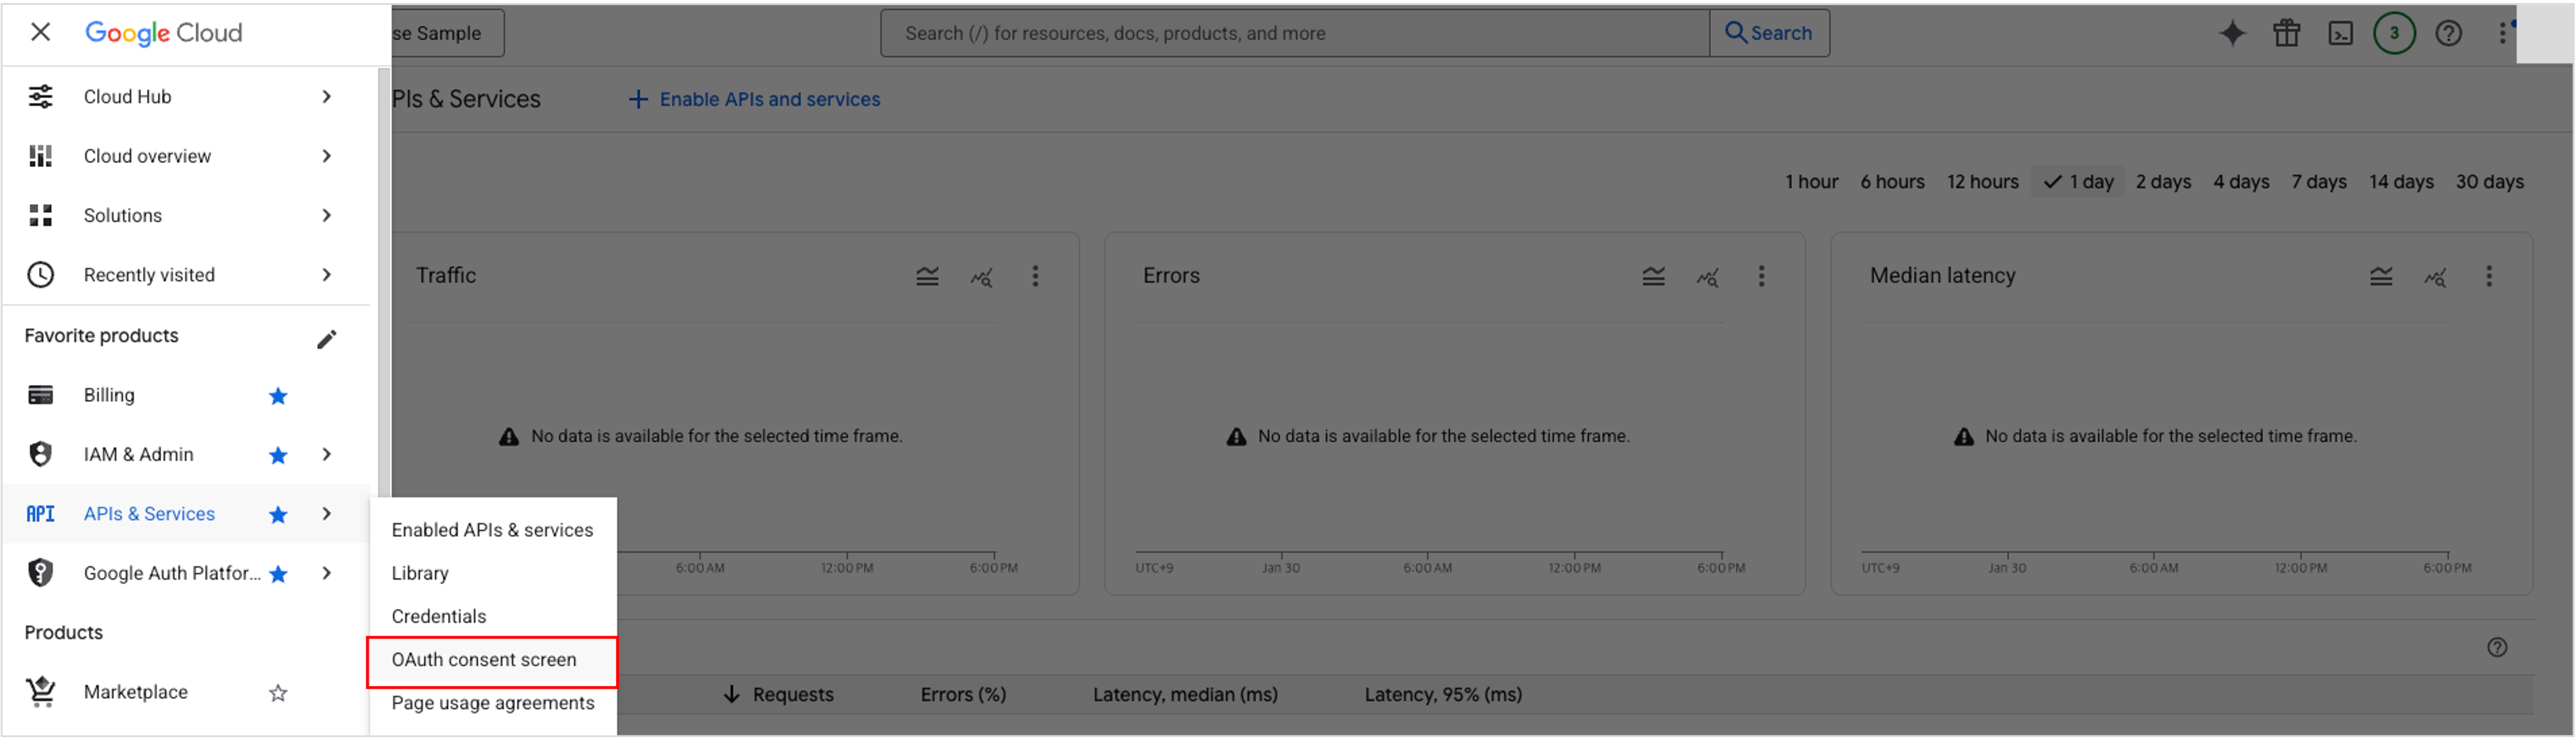Open explore metrics icon on Traffic chart
This screenshot has height=739, width=2576.
click(x=981, y=277)
